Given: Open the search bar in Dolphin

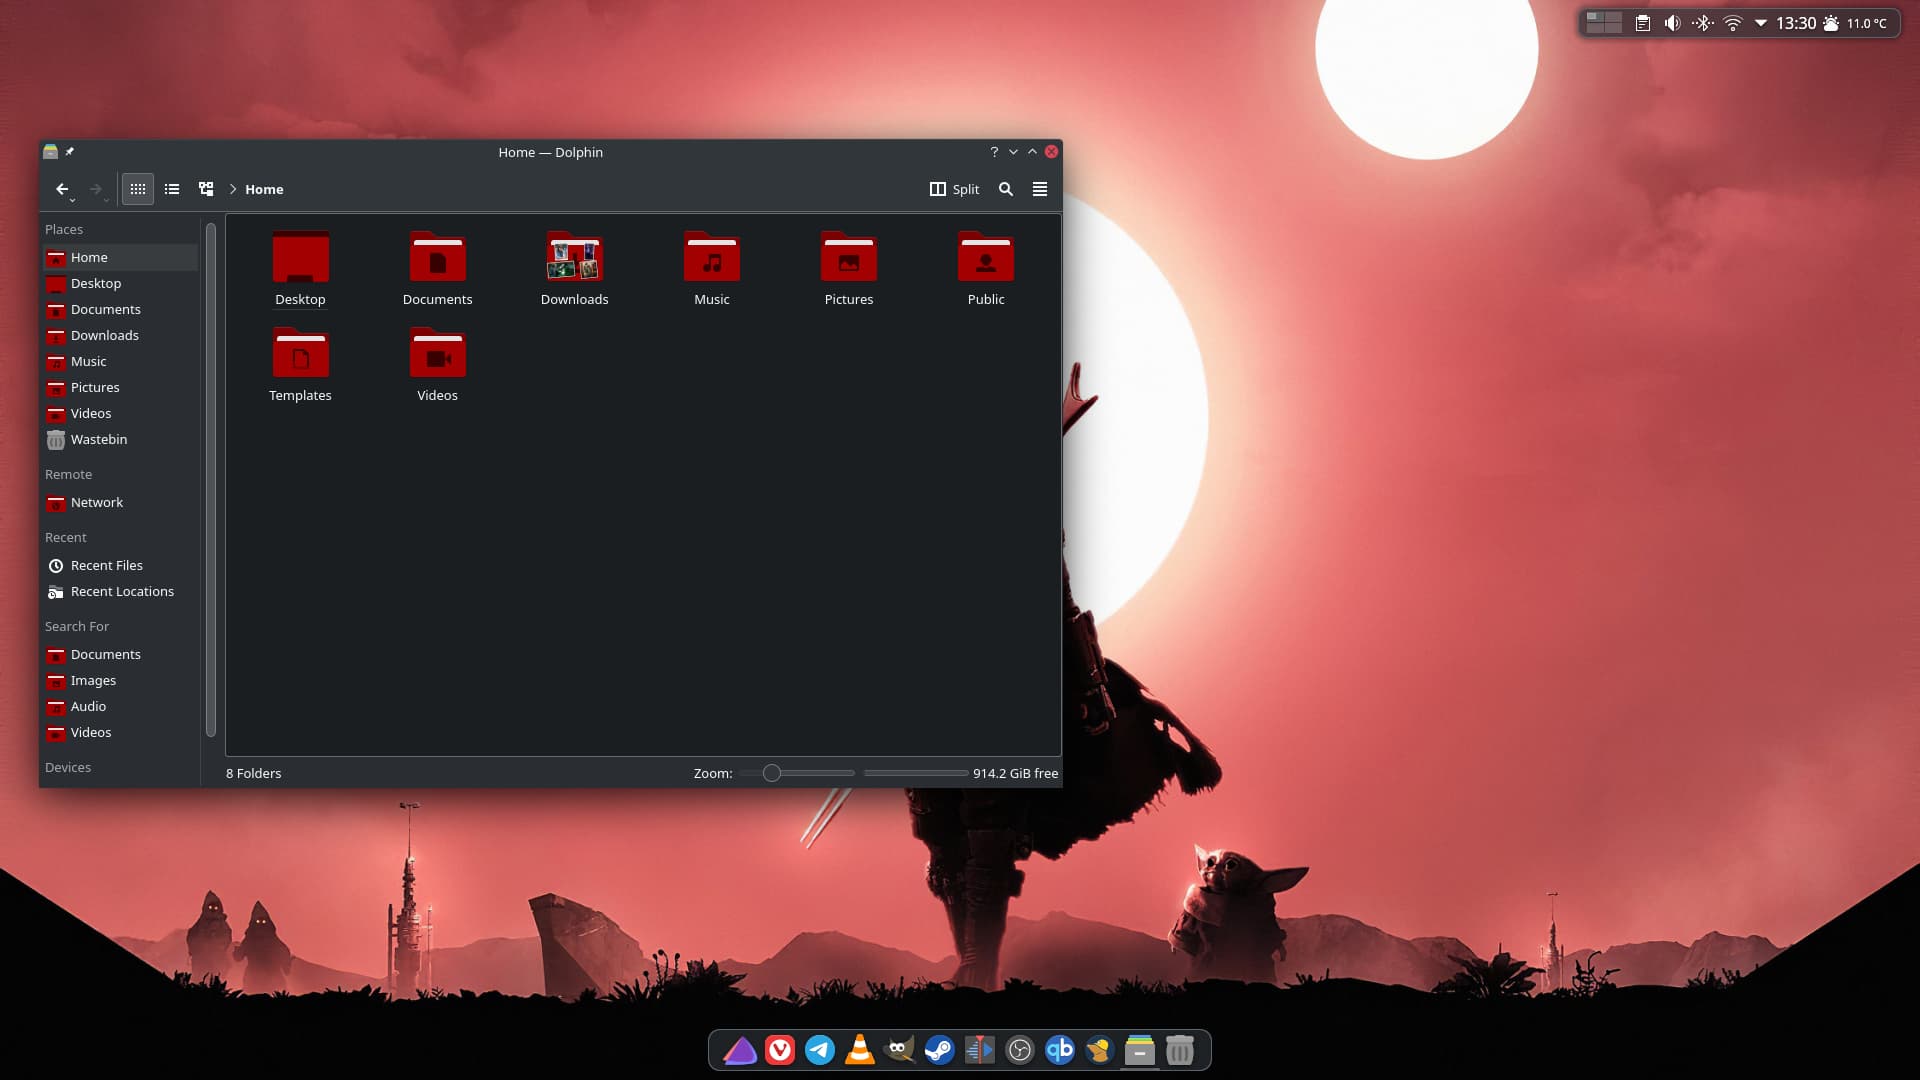Looking at the screenshot, I should [x=1005, y=189].
